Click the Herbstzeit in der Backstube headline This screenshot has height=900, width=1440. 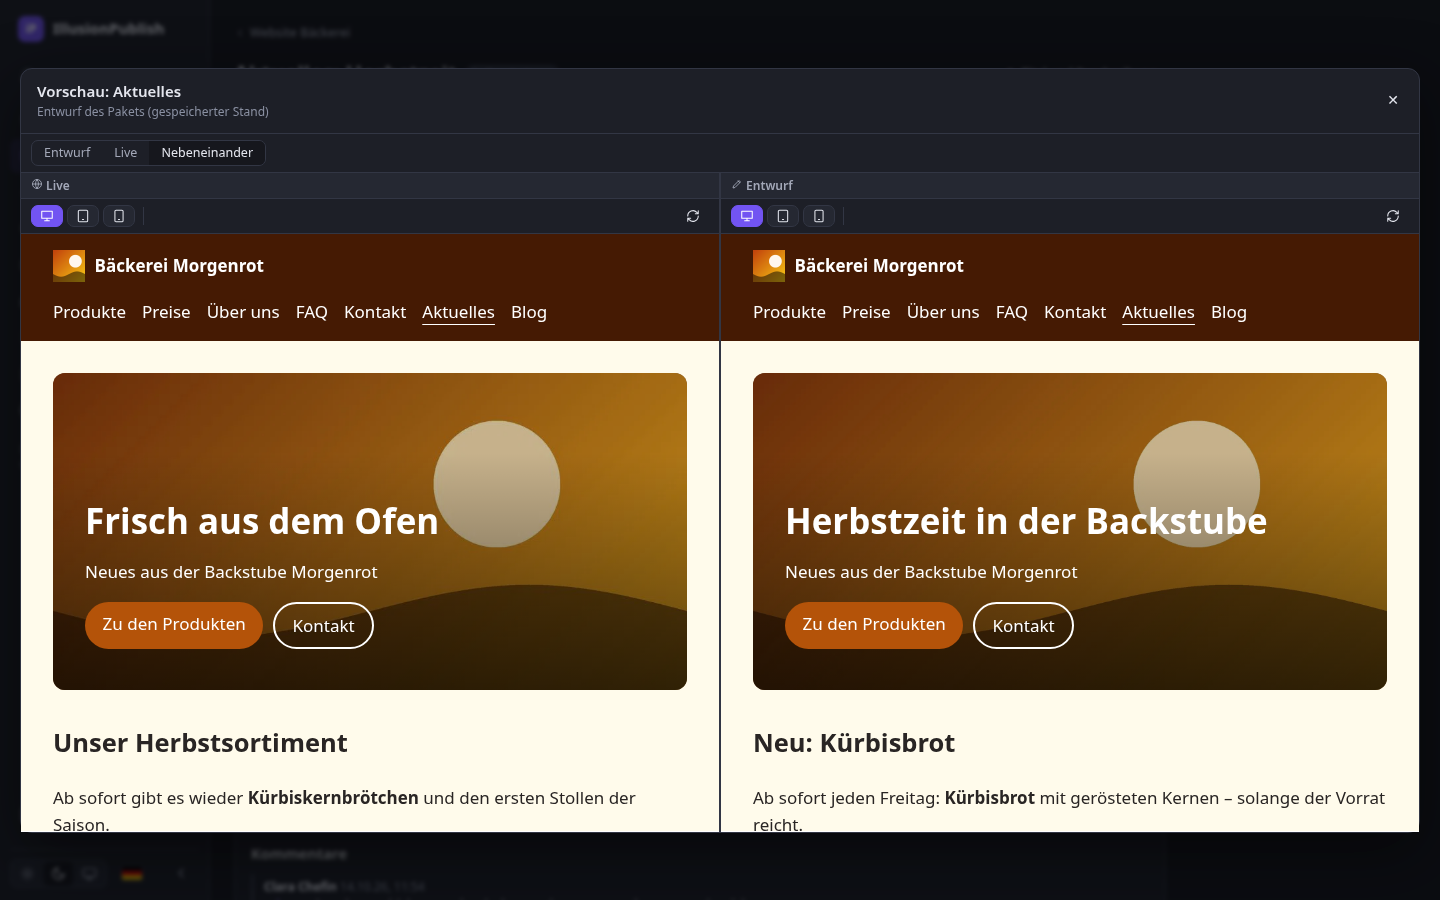click(1026, 522)
